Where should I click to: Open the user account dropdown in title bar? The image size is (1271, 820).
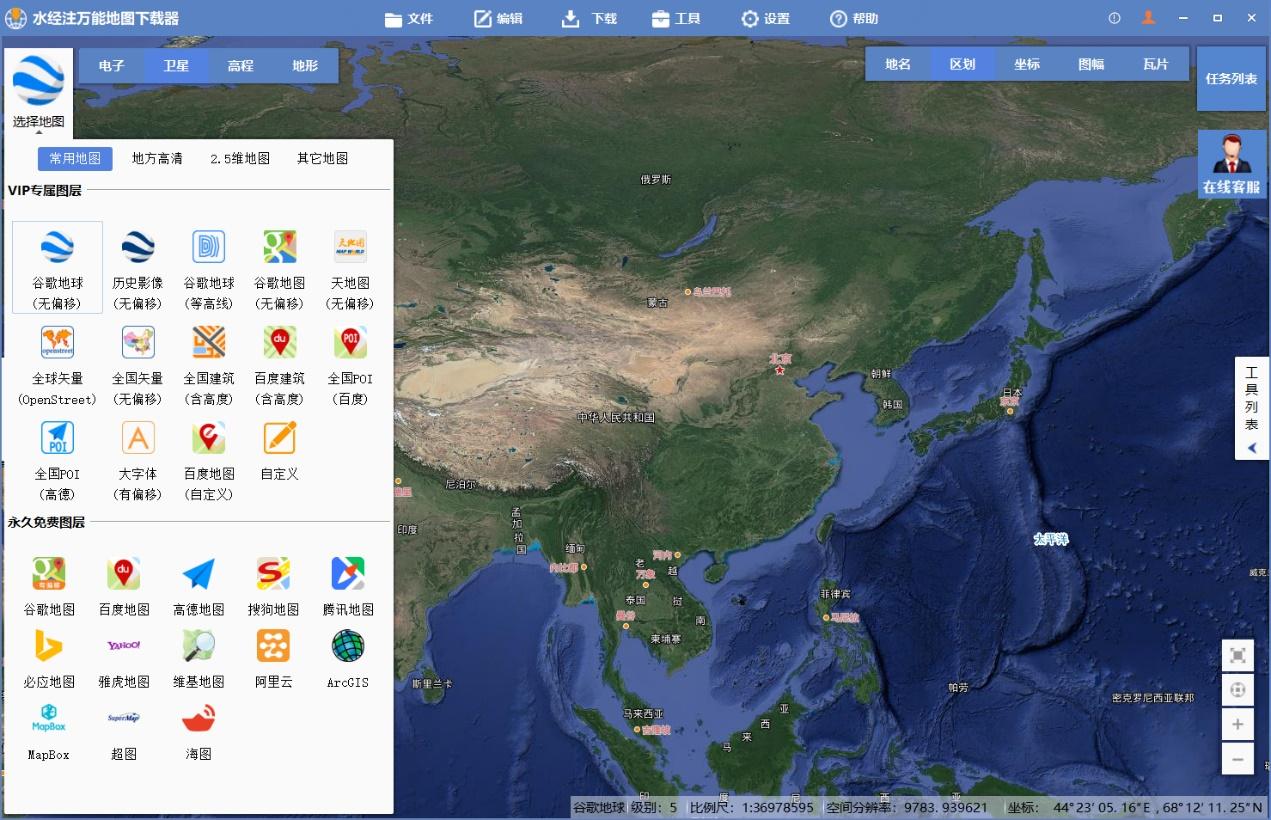1148,17
